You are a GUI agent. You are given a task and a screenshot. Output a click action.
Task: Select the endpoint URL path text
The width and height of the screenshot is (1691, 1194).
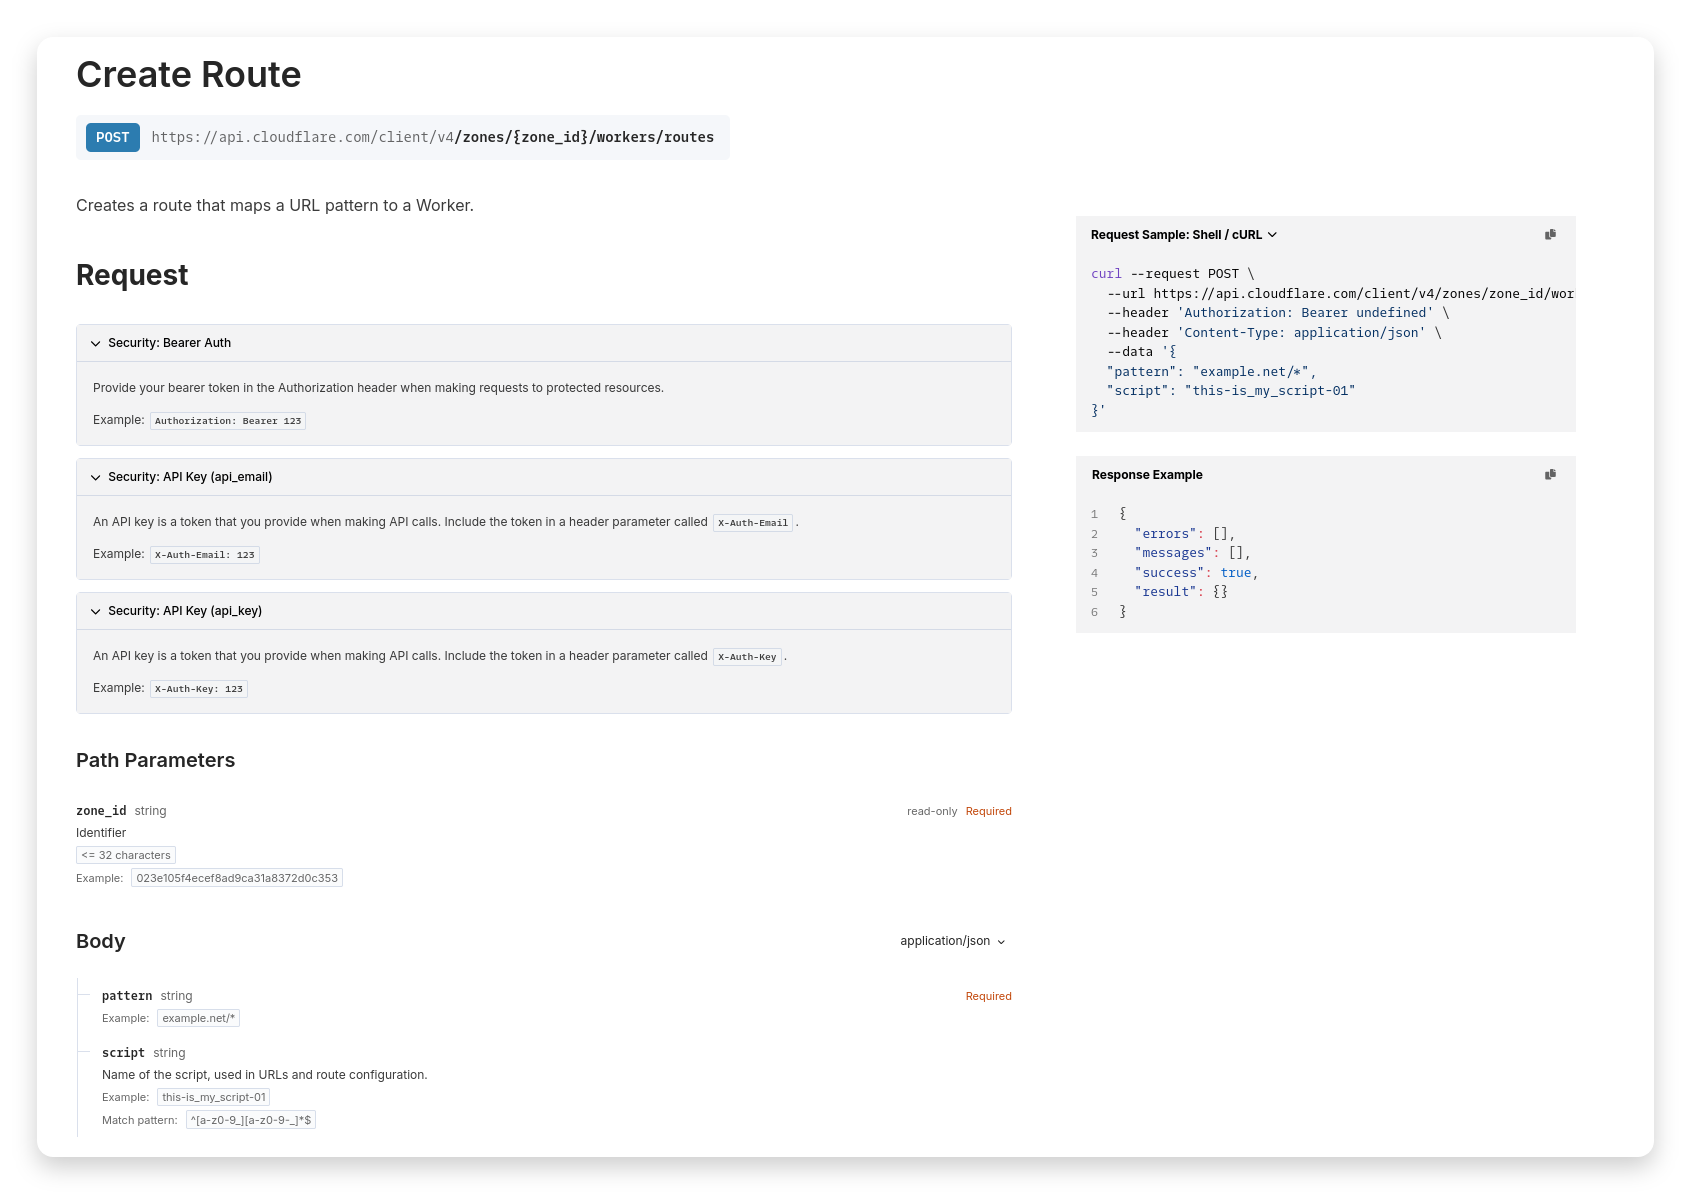click(x=433, y=137)
